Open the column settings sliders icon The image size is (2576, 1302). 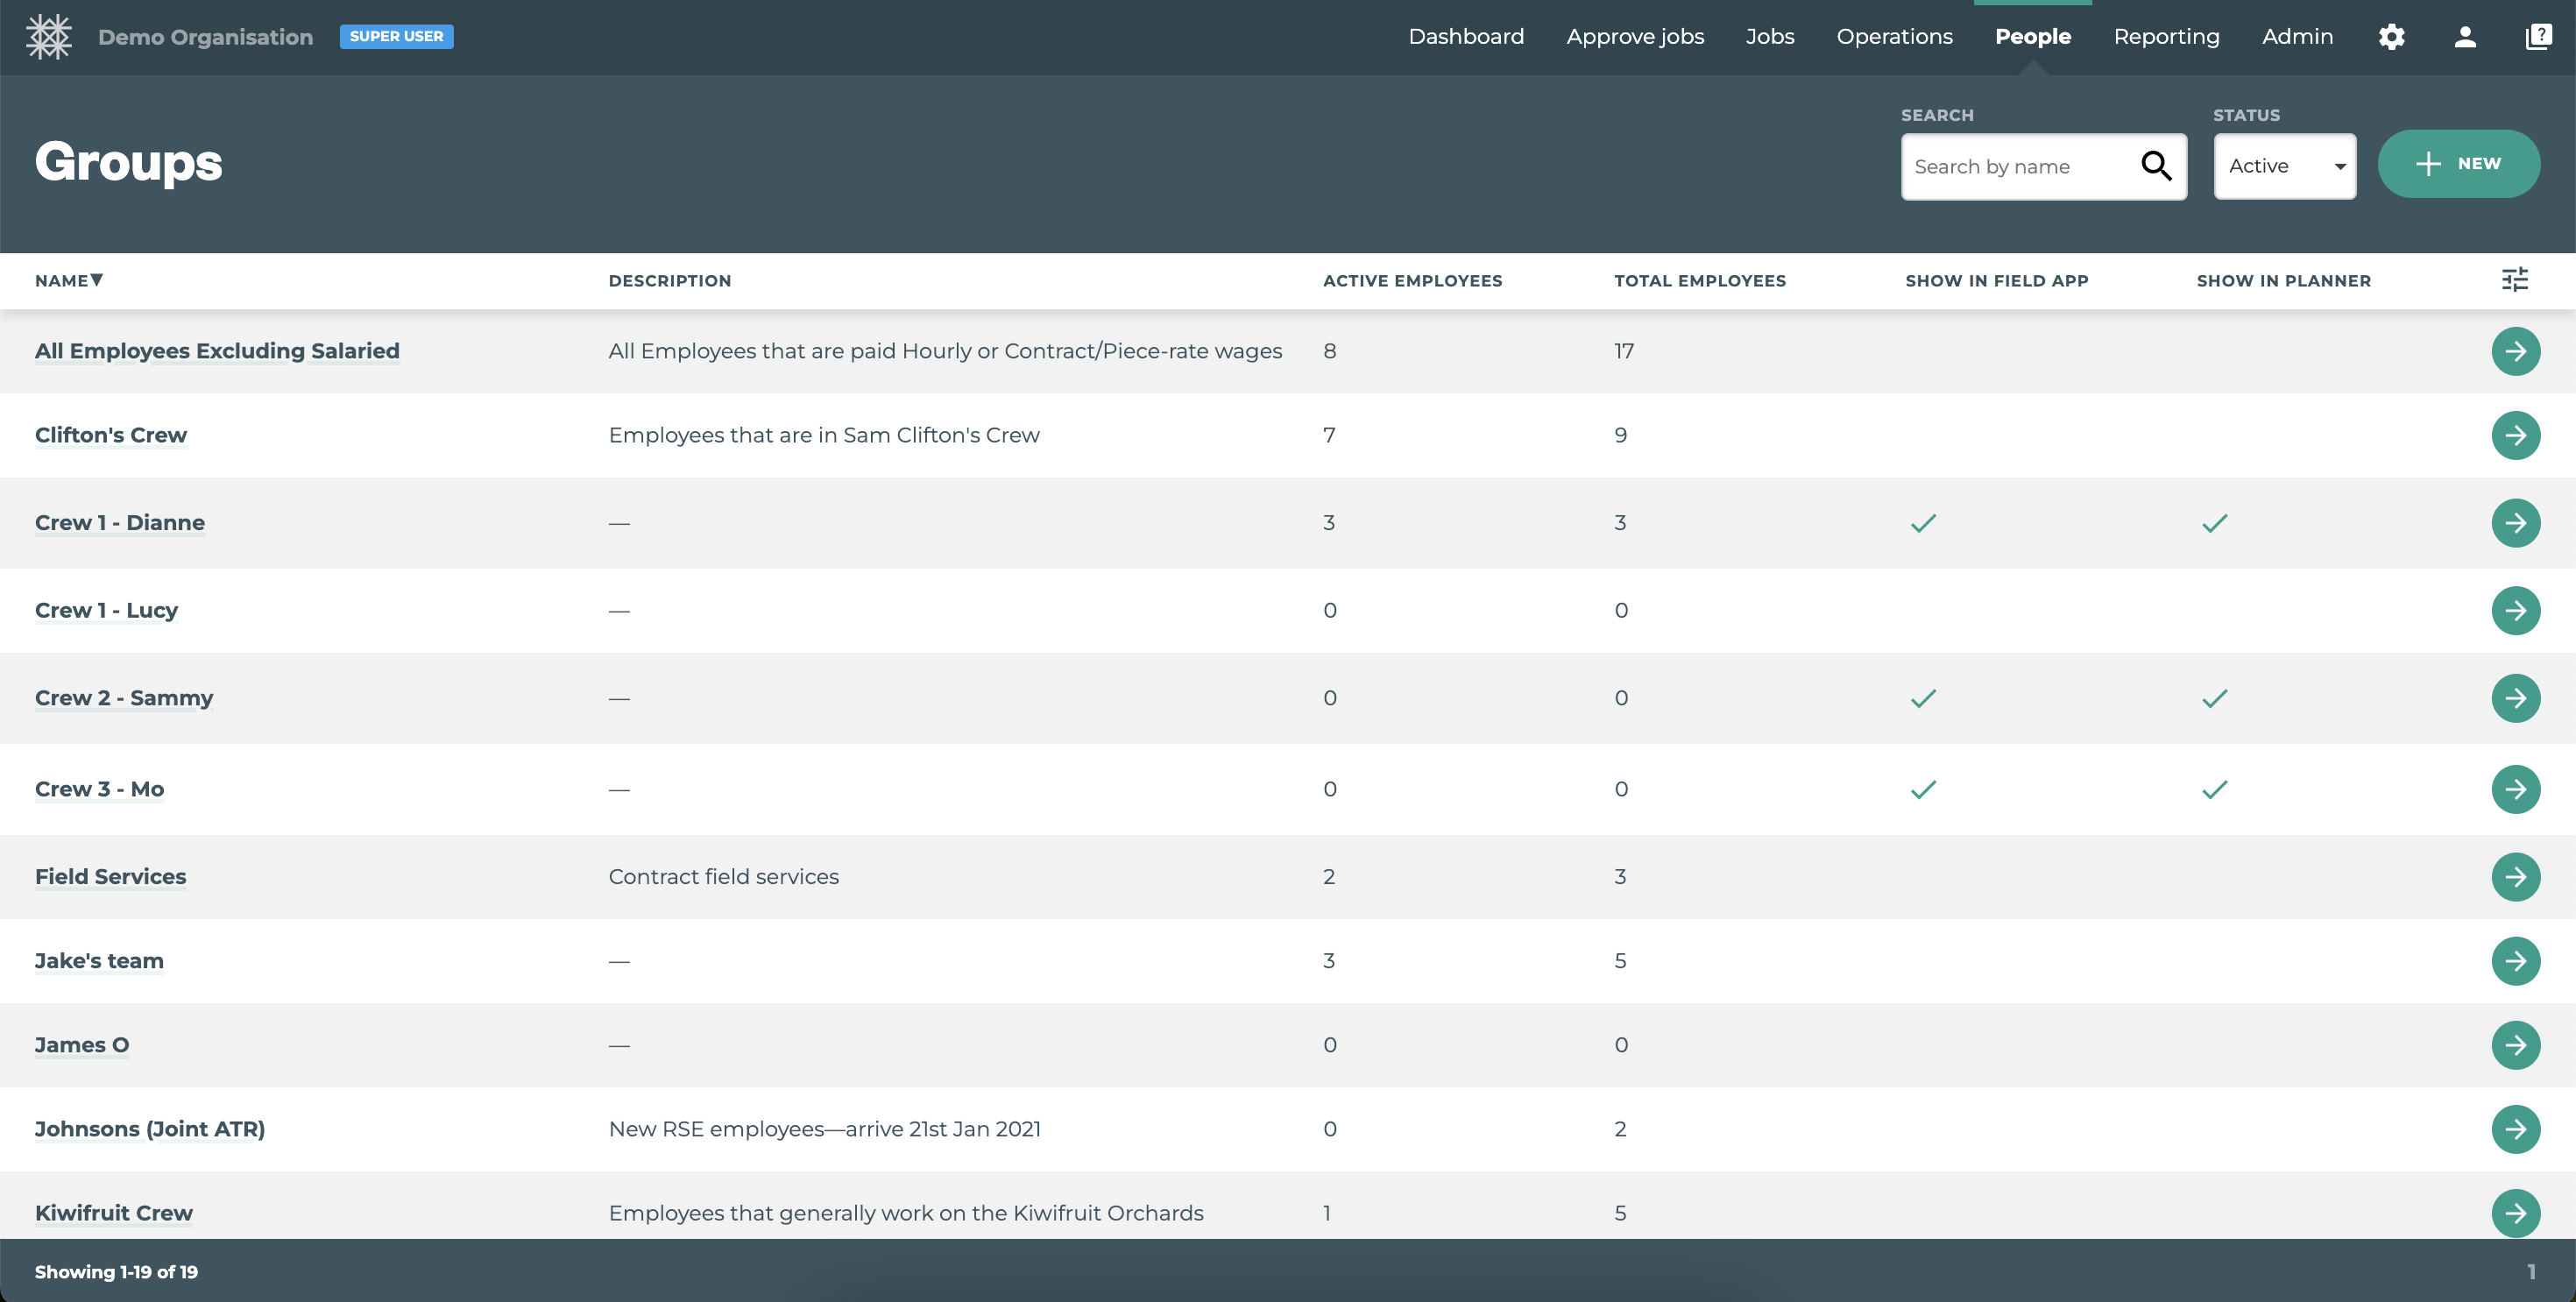tap(2514, 280)
